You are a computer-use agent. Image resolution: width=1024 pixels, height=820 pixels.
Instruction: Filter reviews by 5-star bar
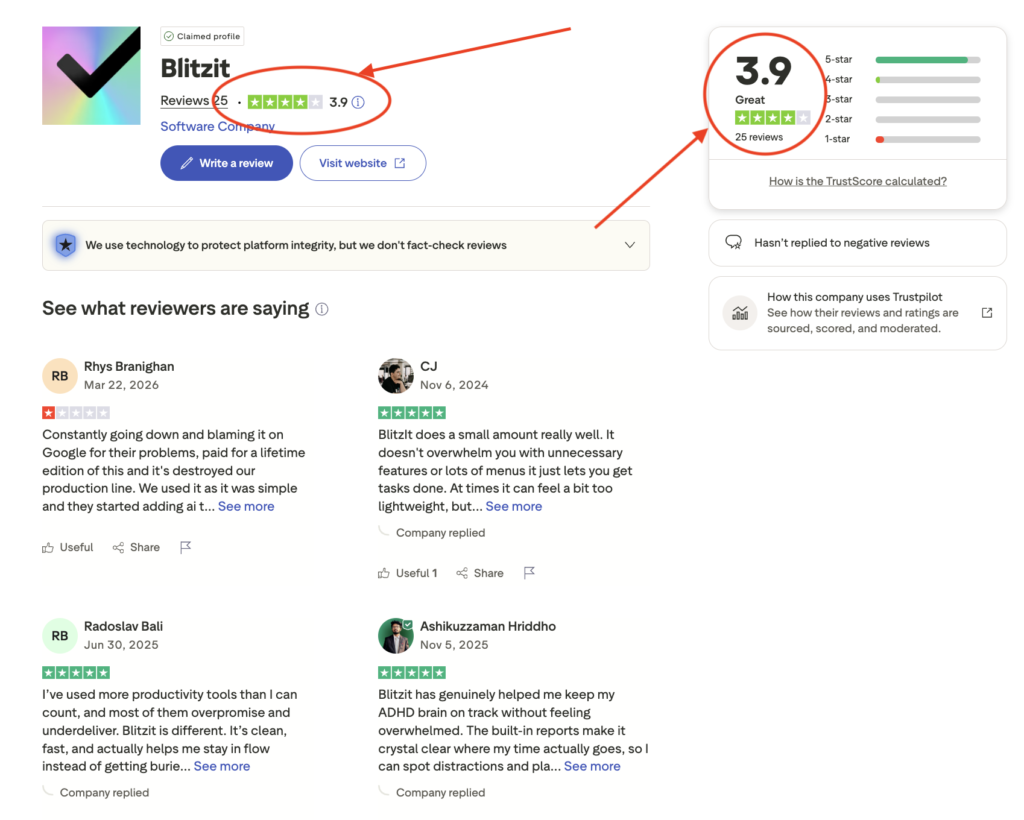[x=928, y=60]
